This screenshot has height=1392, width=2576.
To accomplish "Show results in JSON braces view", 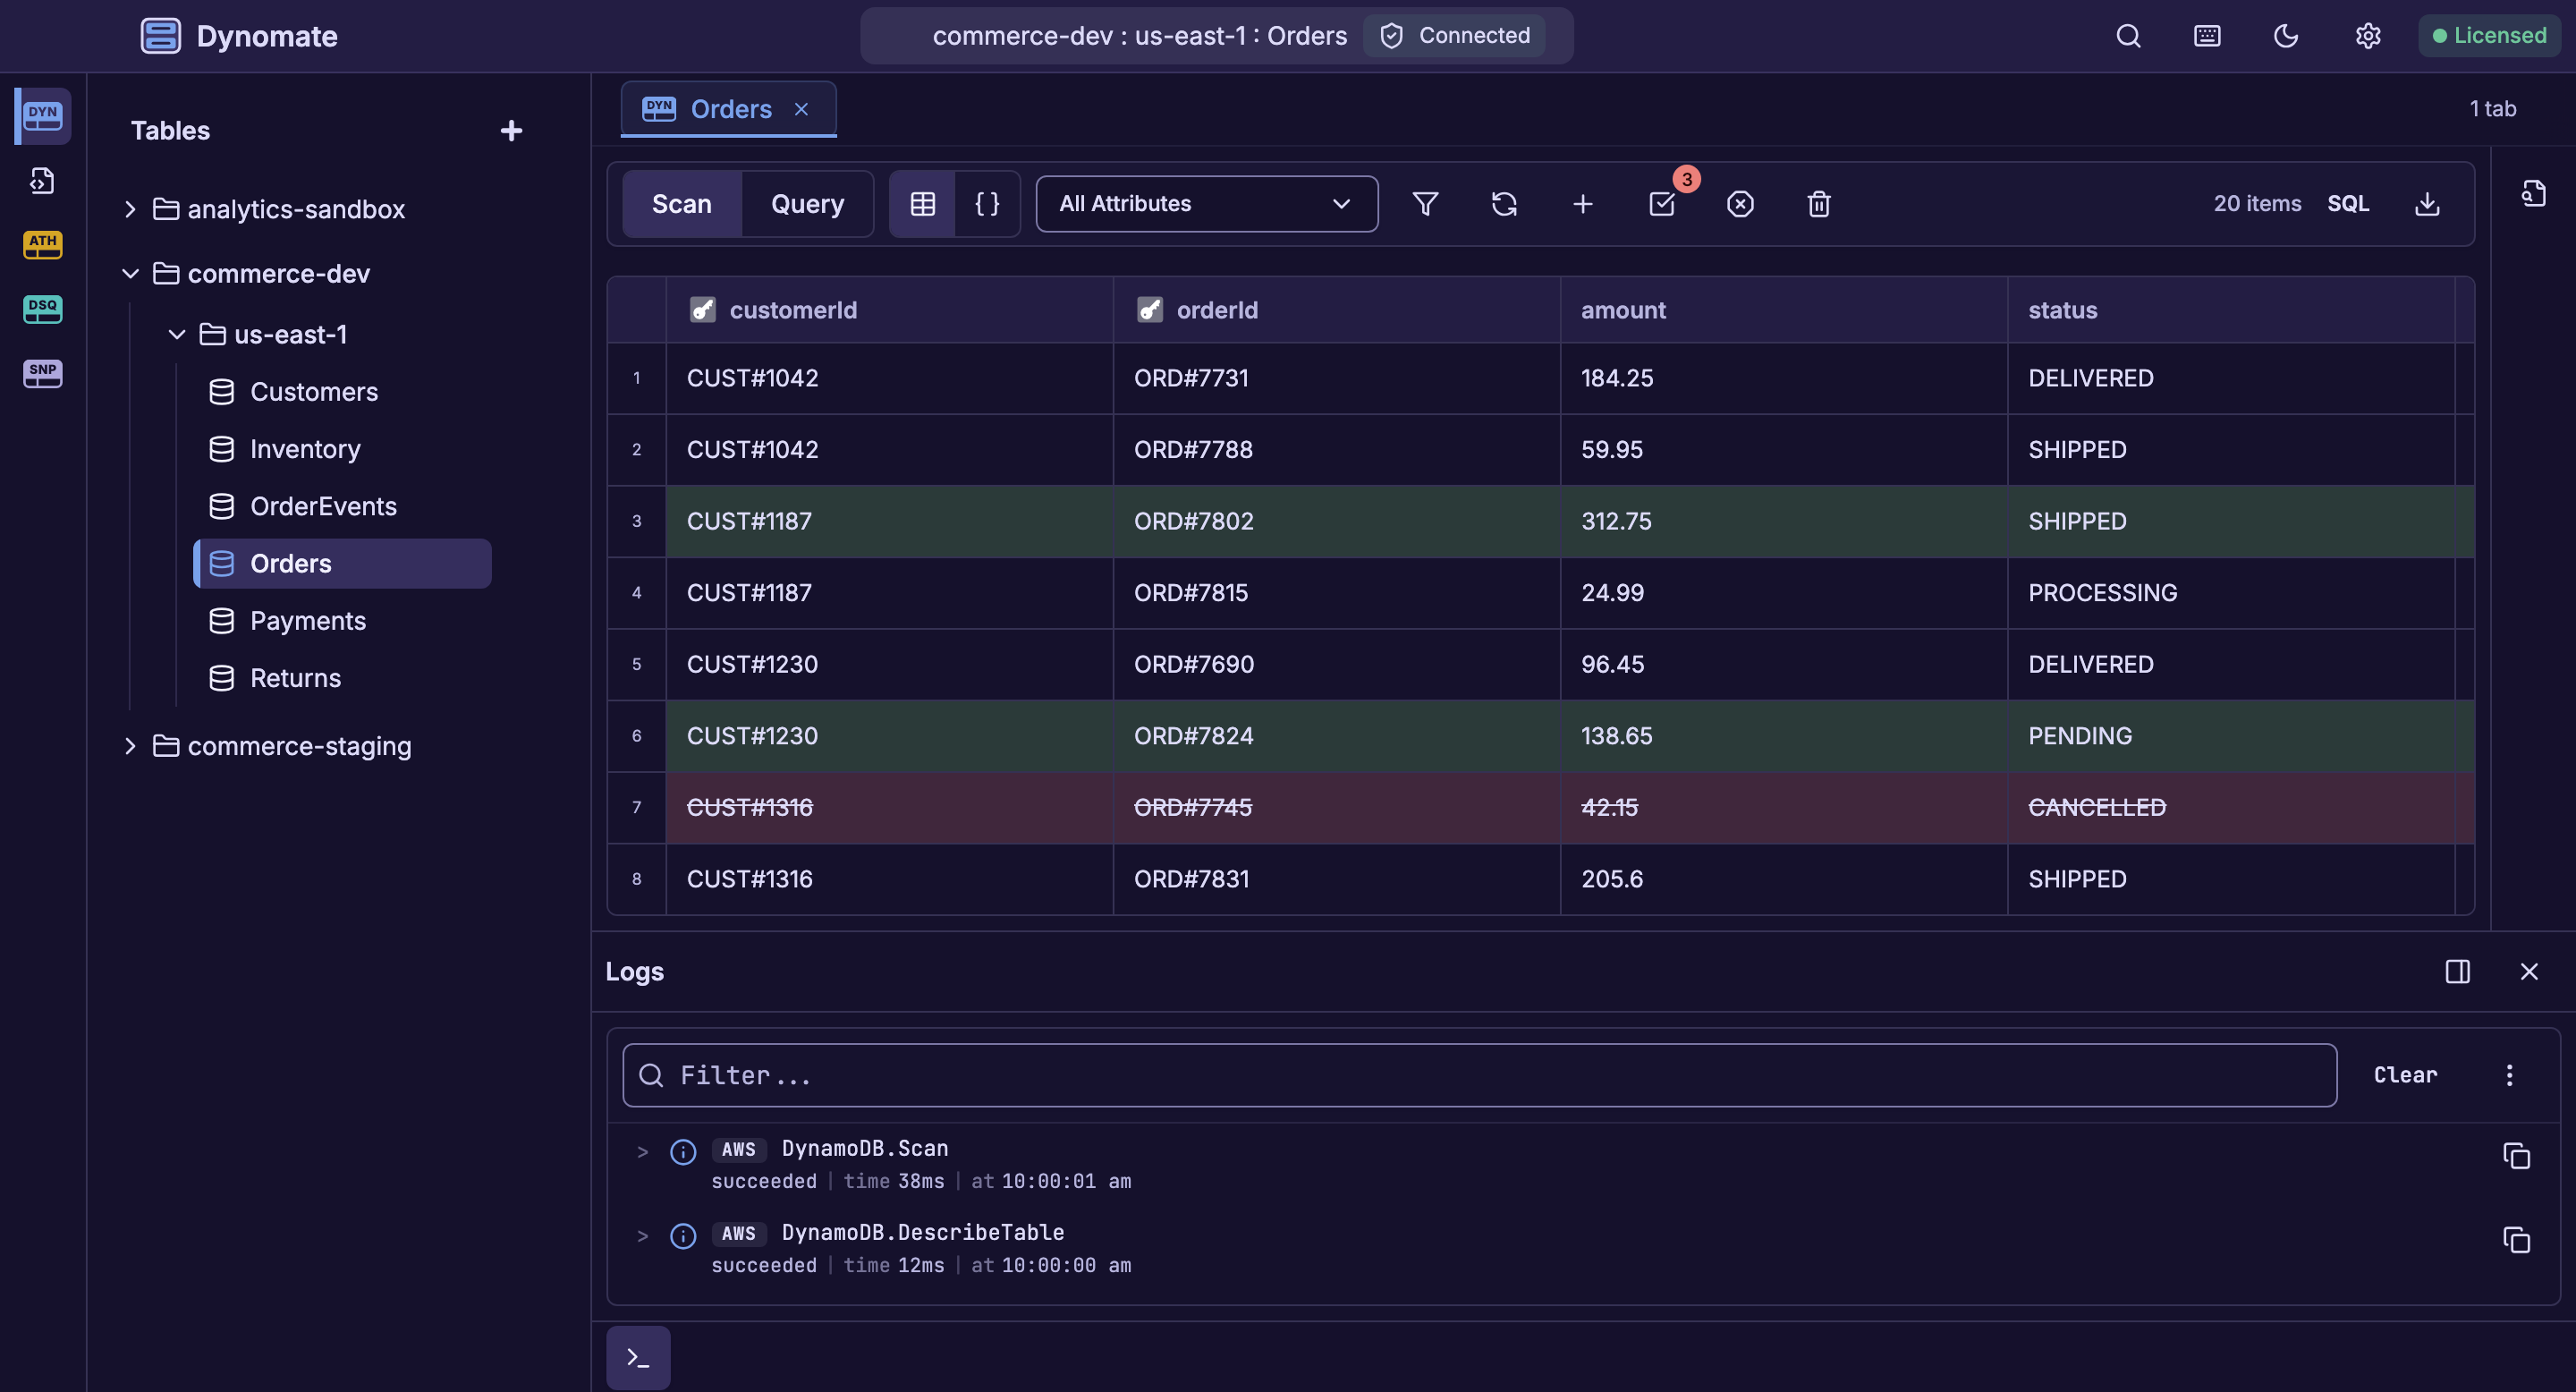I will pos(987,204).
